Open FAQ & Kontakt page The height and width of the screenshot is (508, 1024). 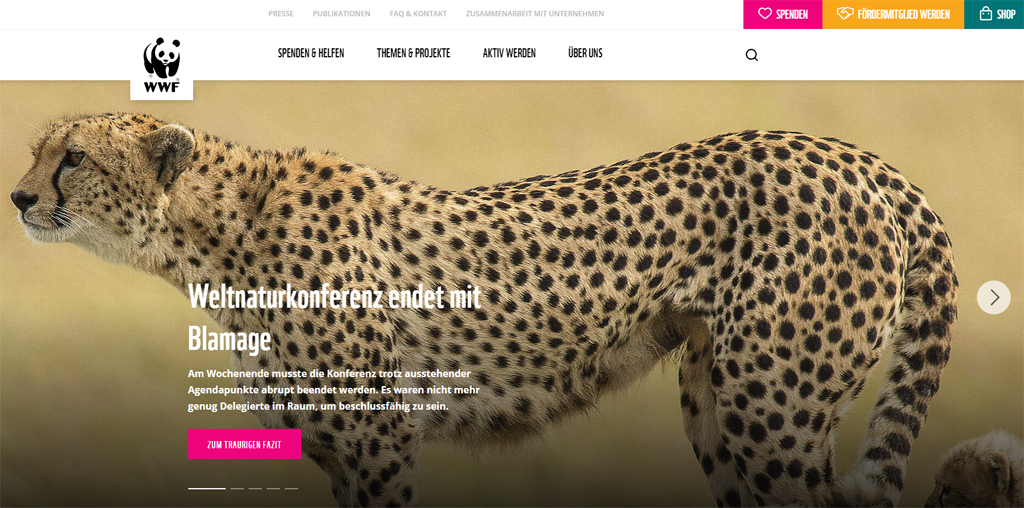click(418, 14)
